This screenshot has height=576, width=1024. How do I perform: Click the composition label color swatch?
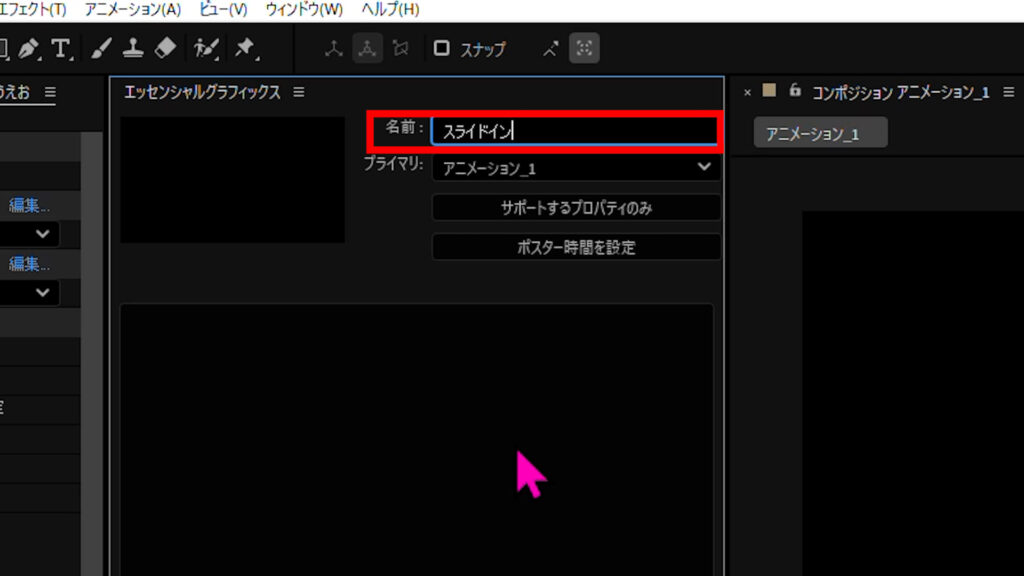769,91
